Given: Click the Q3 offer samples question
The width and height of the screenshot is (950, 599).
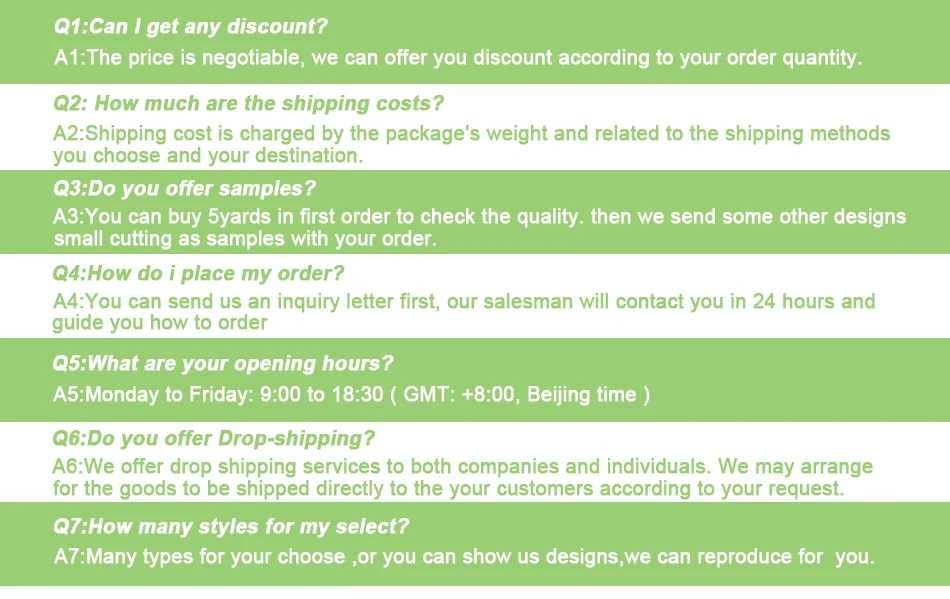Looking at the screenshot, I should coord(184,188).
